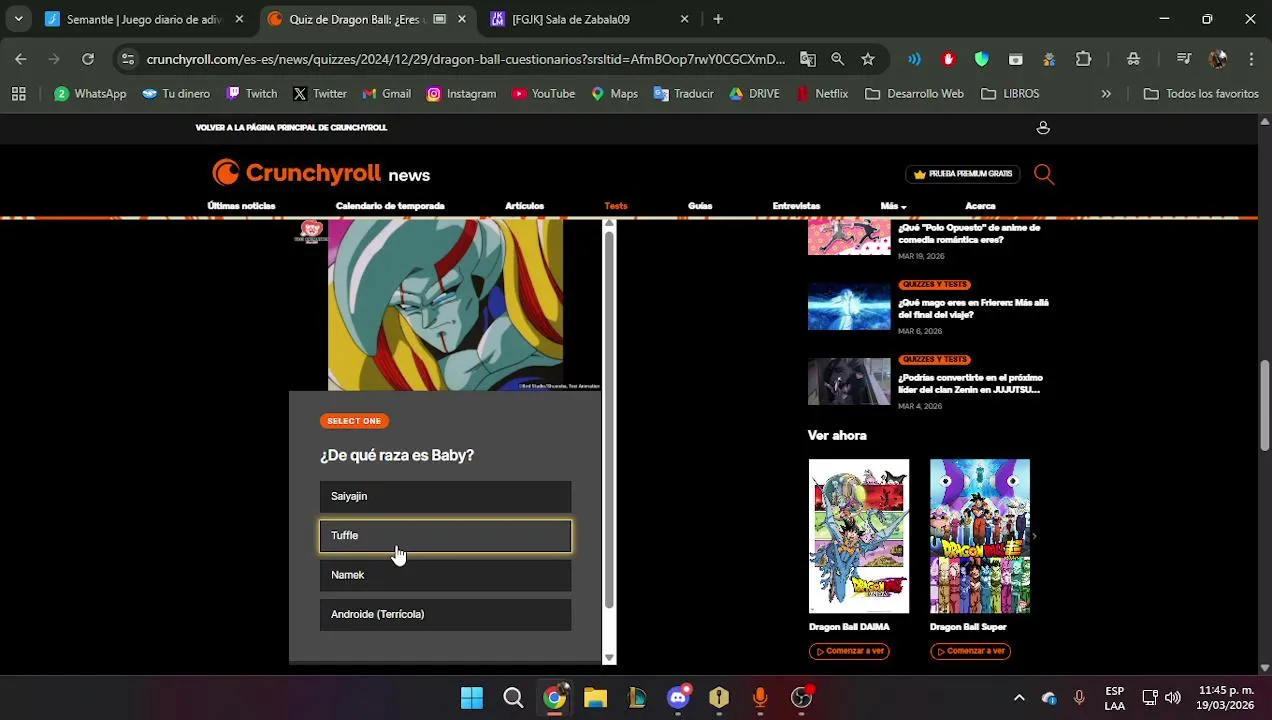Open the Crunchyroll account profile icon

[x=1043, y=128]
